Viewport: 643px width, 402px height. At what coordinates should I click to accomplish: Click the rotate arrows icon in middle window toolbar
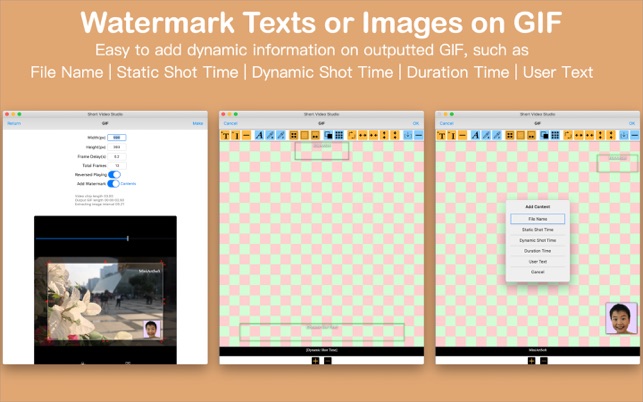(352, 135)
